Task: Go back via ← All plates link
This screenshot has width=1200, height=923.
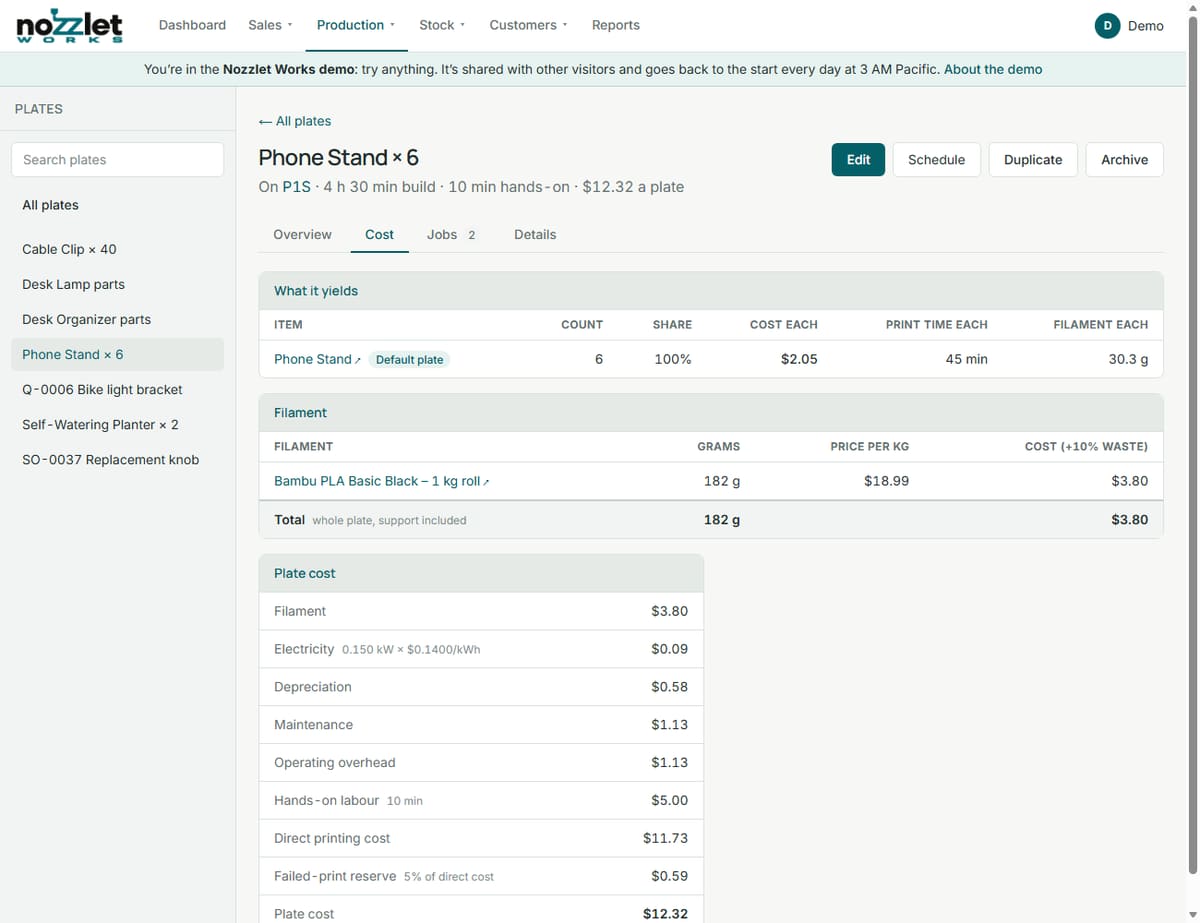Action: click(295, 121)
